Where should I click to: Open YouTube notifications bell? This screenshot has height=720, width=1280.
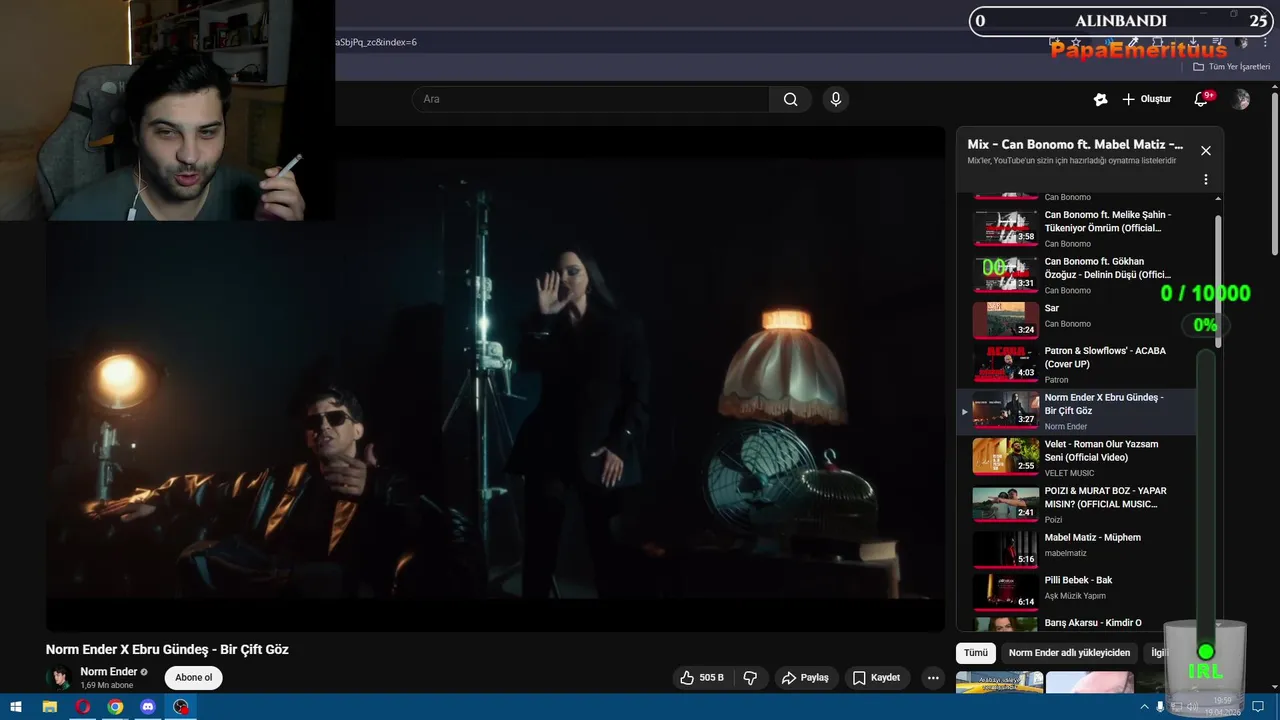[1201, 99]
